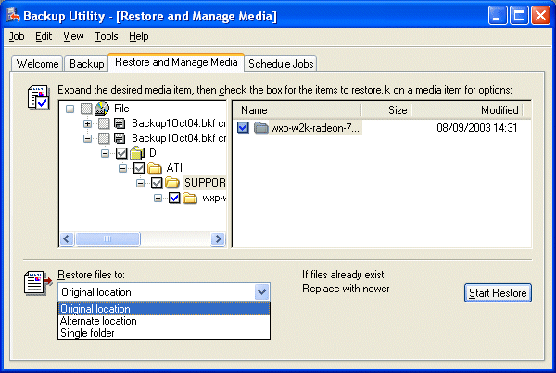Open the Help menu
556x373 pixels.
click(x=139, y=37)
